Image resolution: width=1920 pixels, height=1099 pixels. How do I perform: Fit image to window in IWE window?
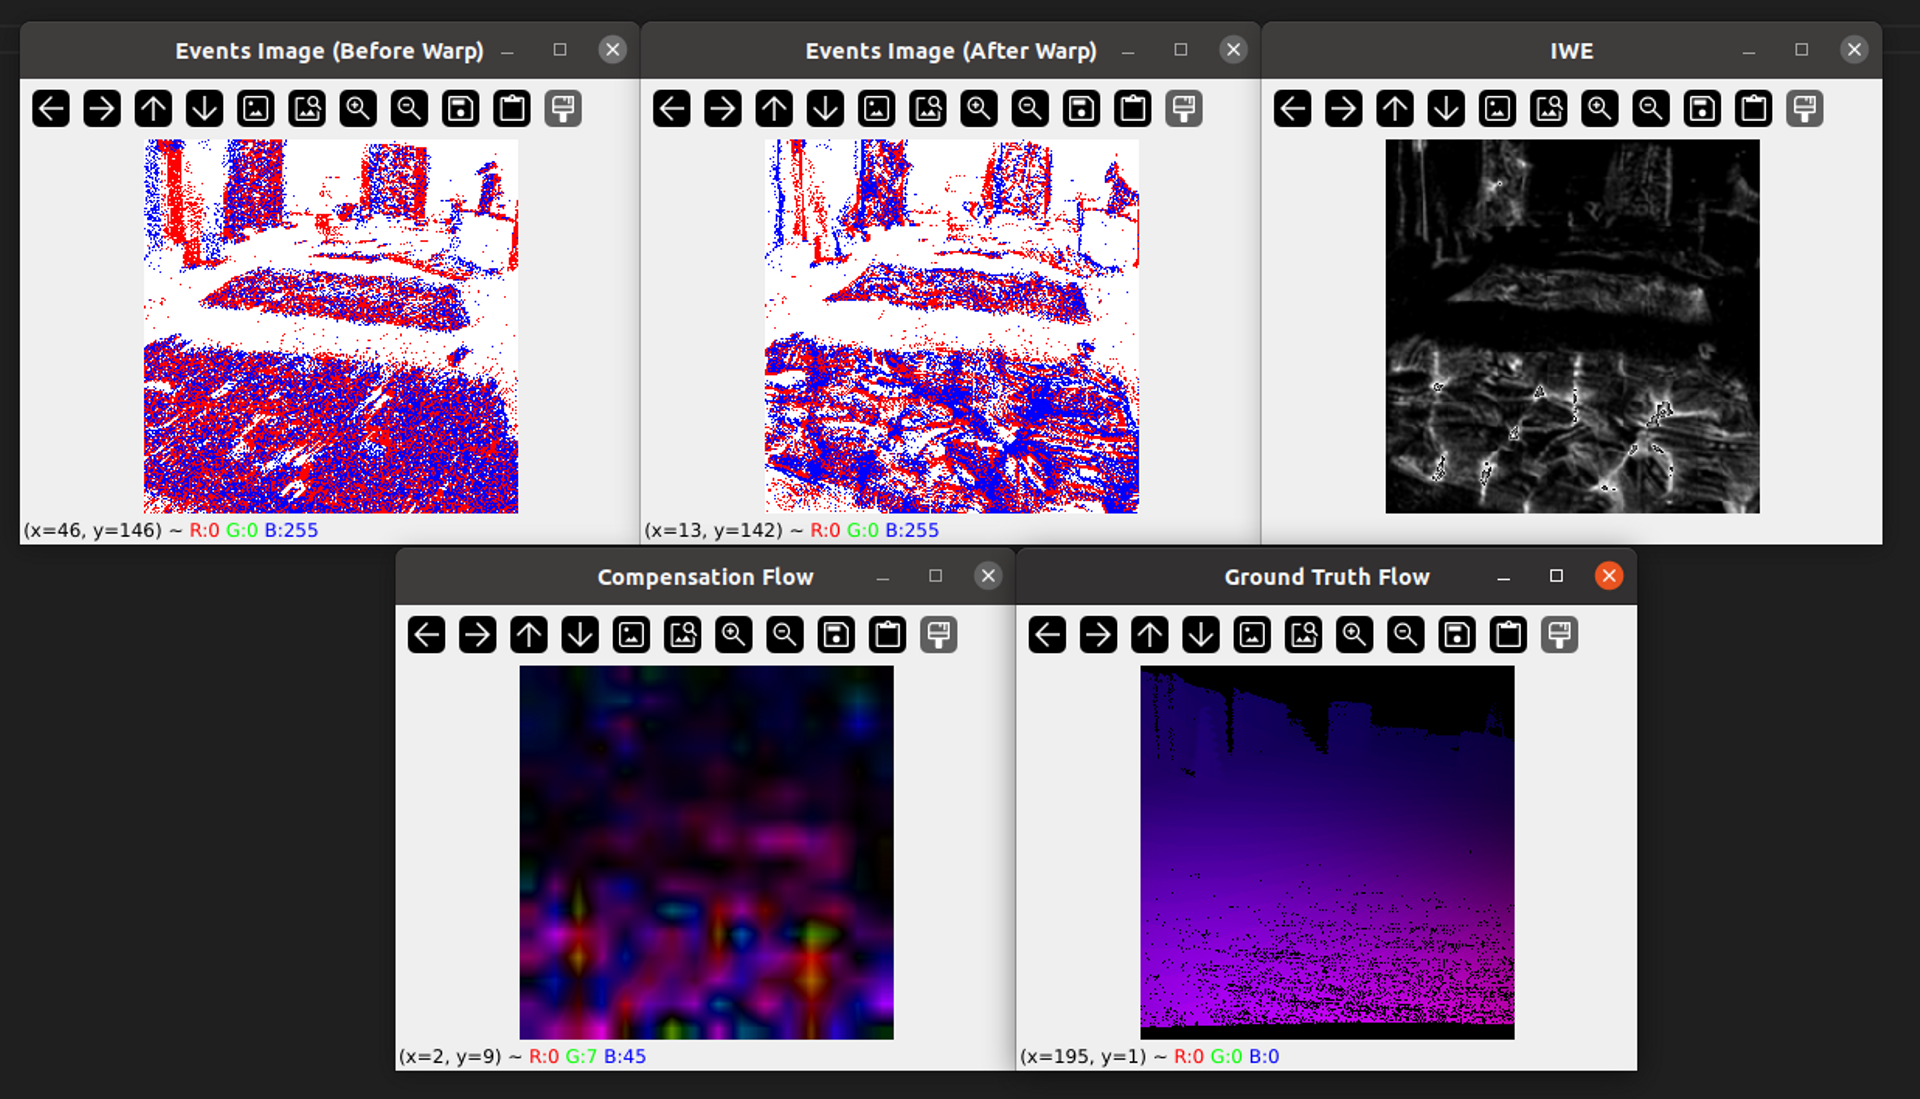[x=1549, y=108]
